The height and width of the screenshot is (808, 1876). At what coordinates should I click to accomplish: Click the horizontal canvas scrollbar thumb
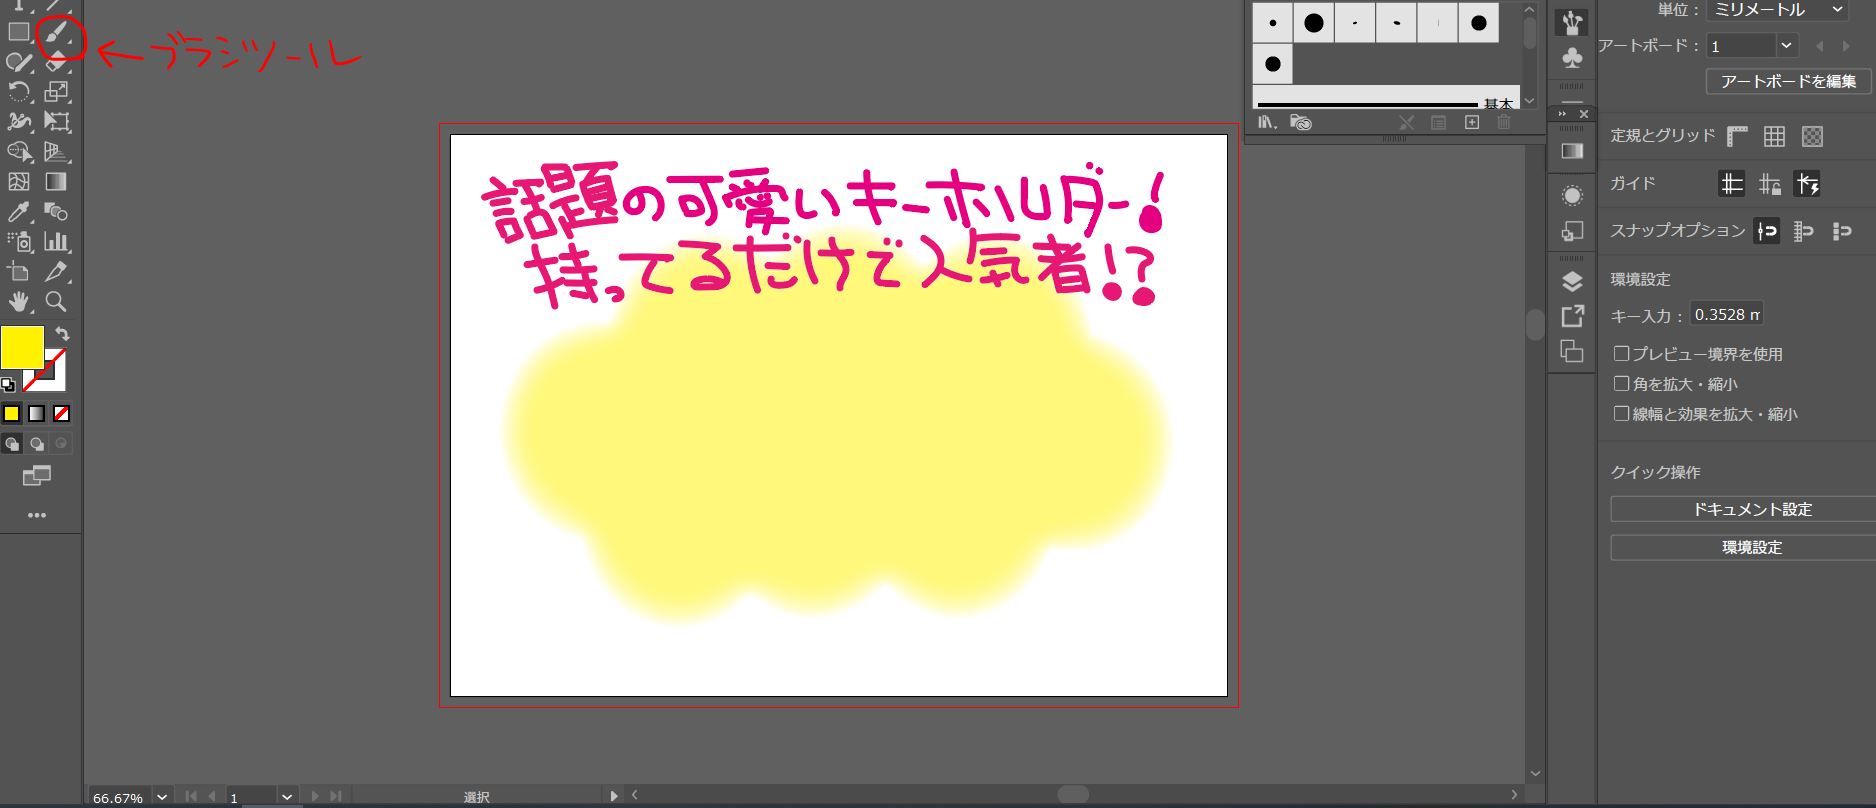coord(1073,795)
